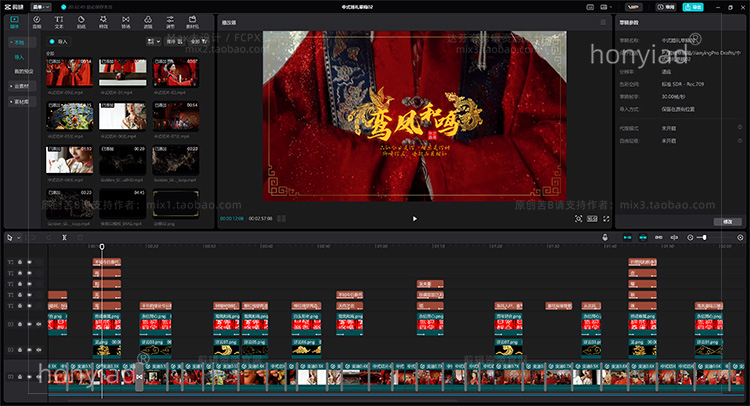Toggle the preview axis switch
The width and height of the screenshot is (750, 406).
pos(674,237)
